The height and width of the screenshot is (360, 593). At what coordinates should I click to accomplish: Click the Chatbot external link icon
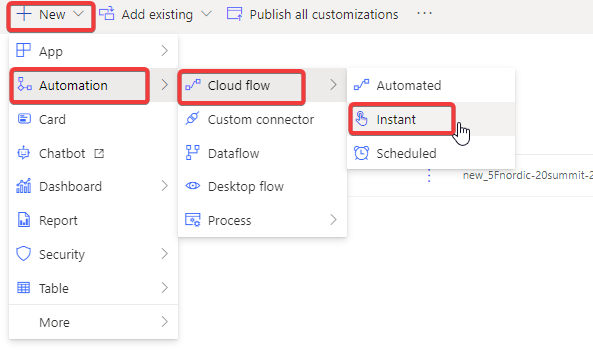99,154
